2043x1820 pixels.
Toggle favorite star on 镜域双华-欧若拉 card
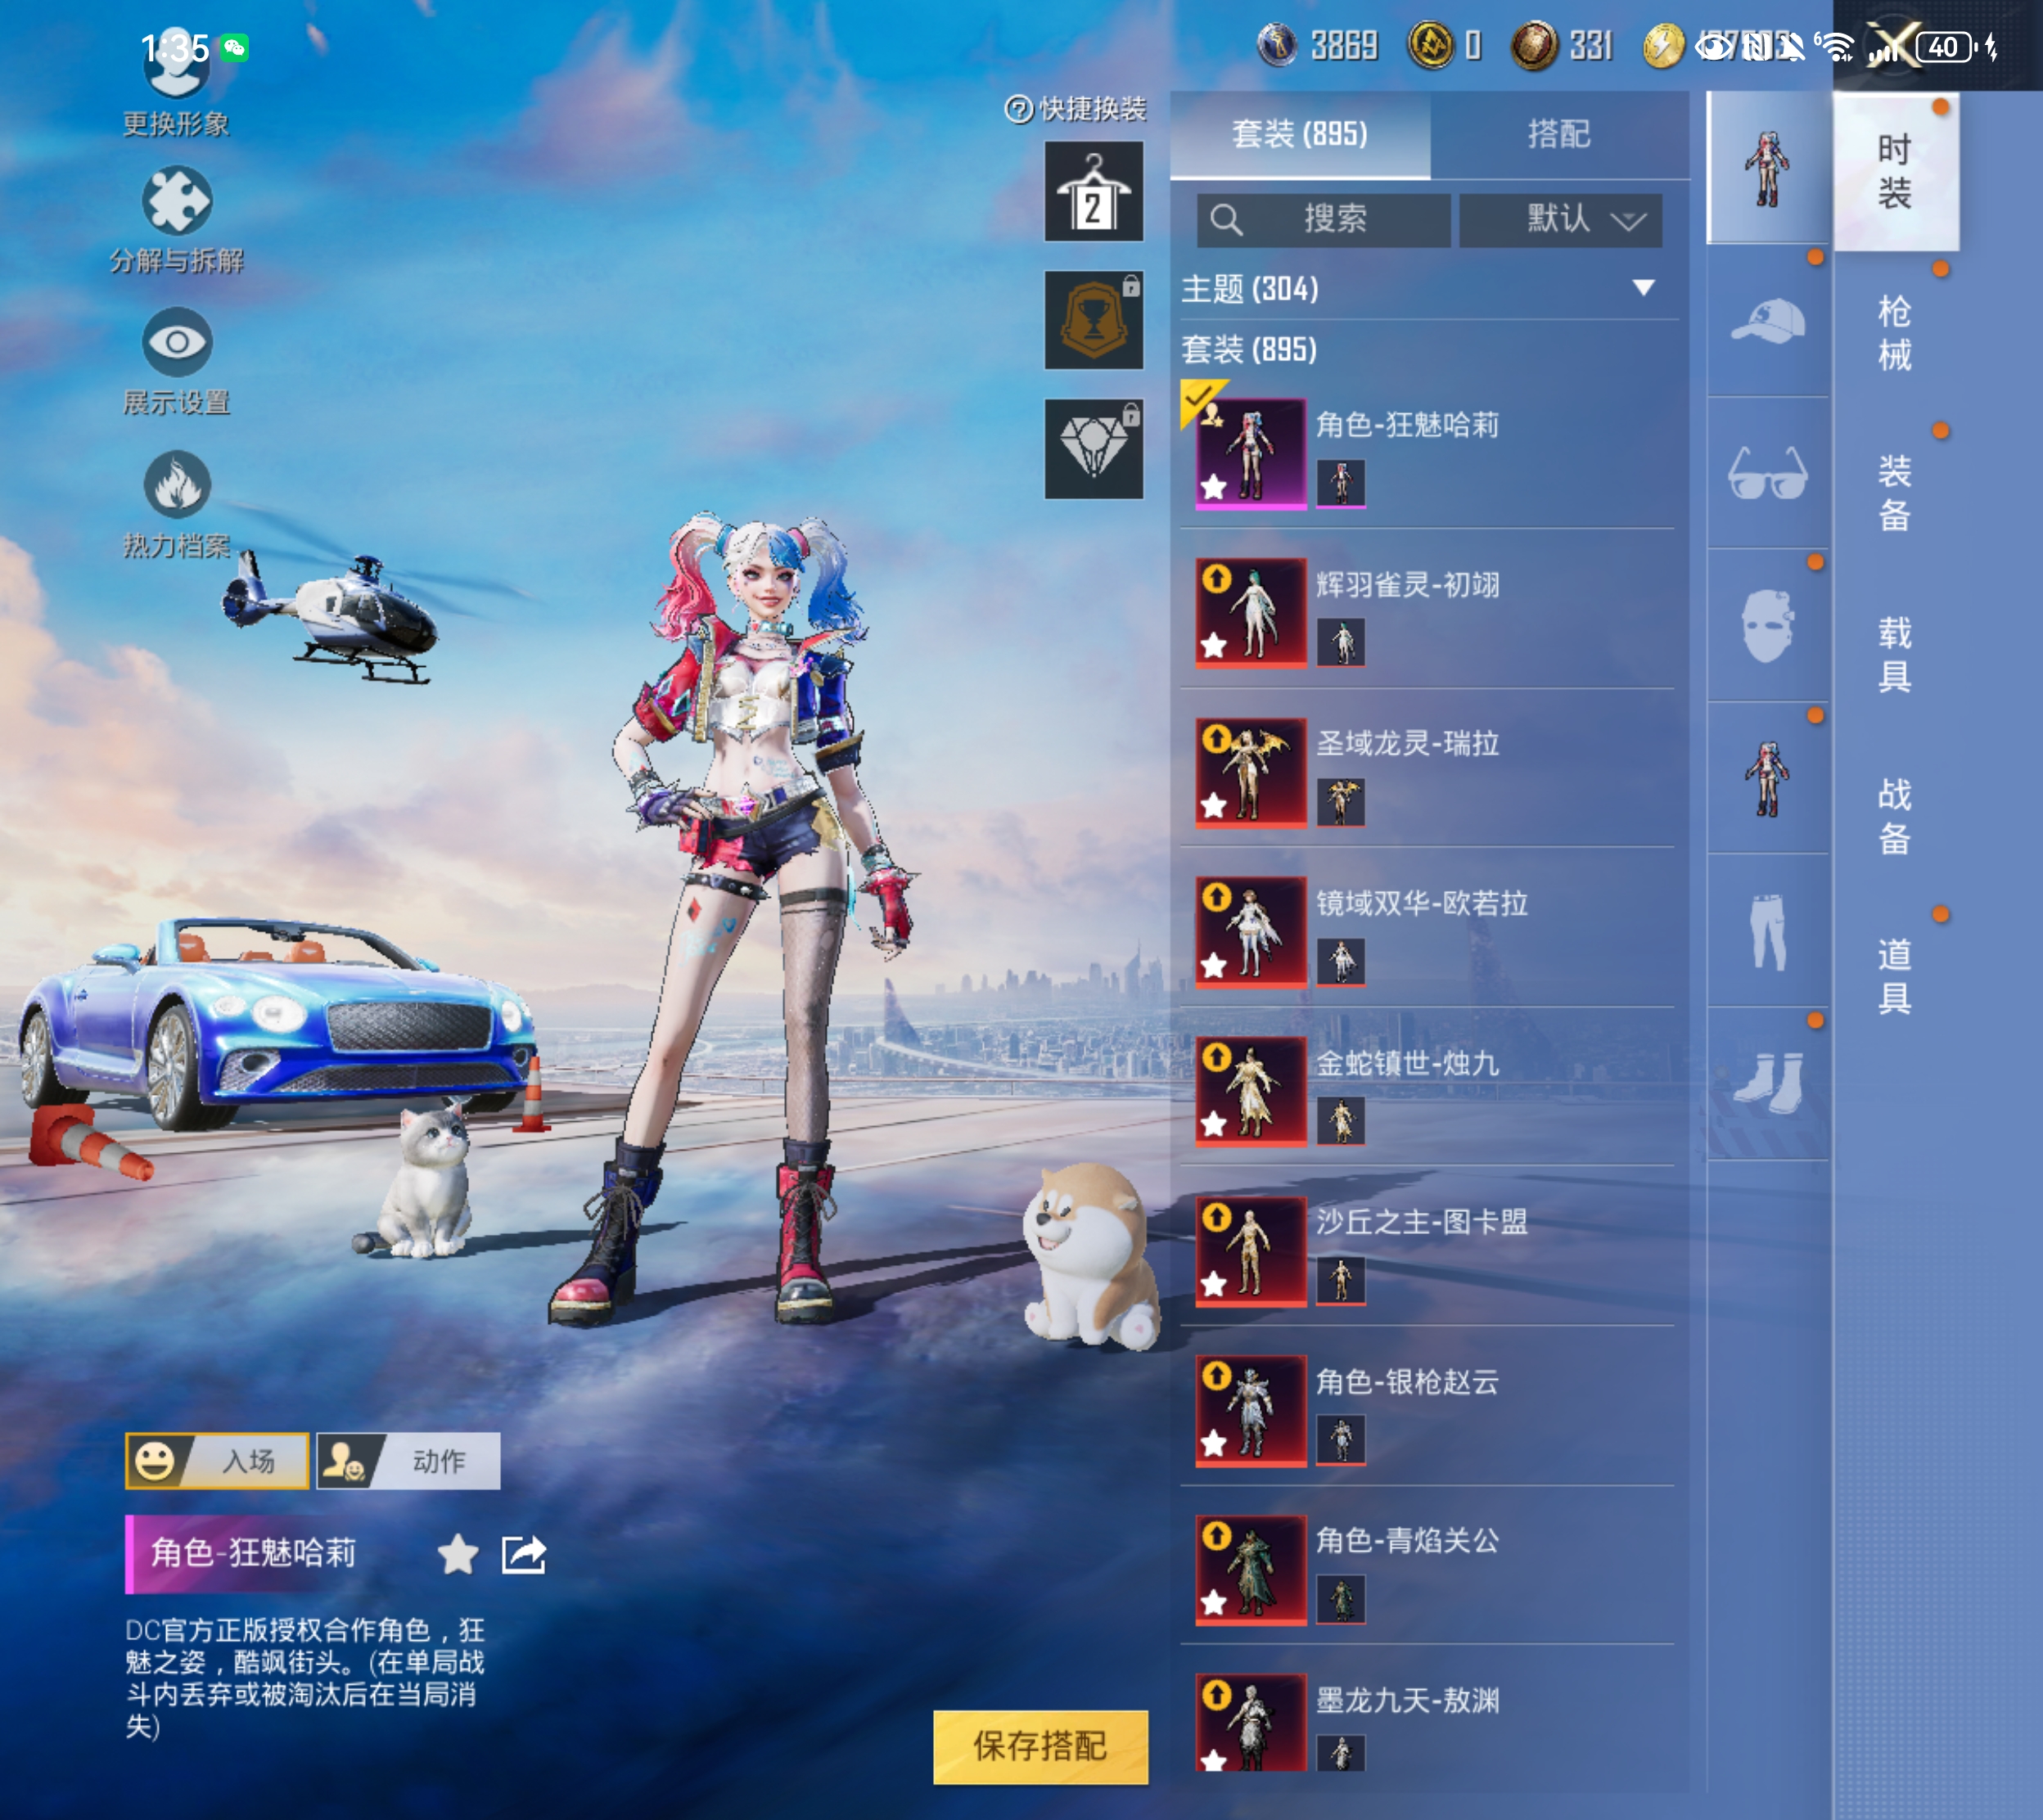point(1214,965)
